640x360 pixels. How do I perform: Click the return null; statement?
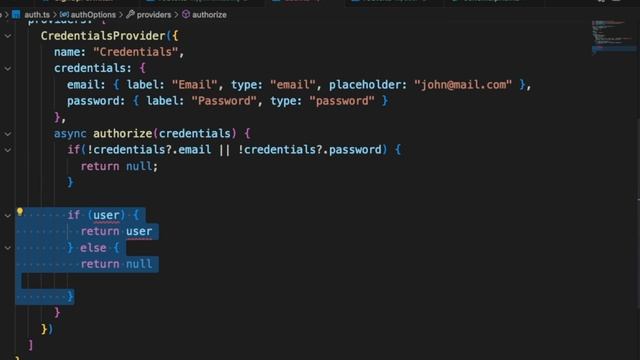coord(119,166)
